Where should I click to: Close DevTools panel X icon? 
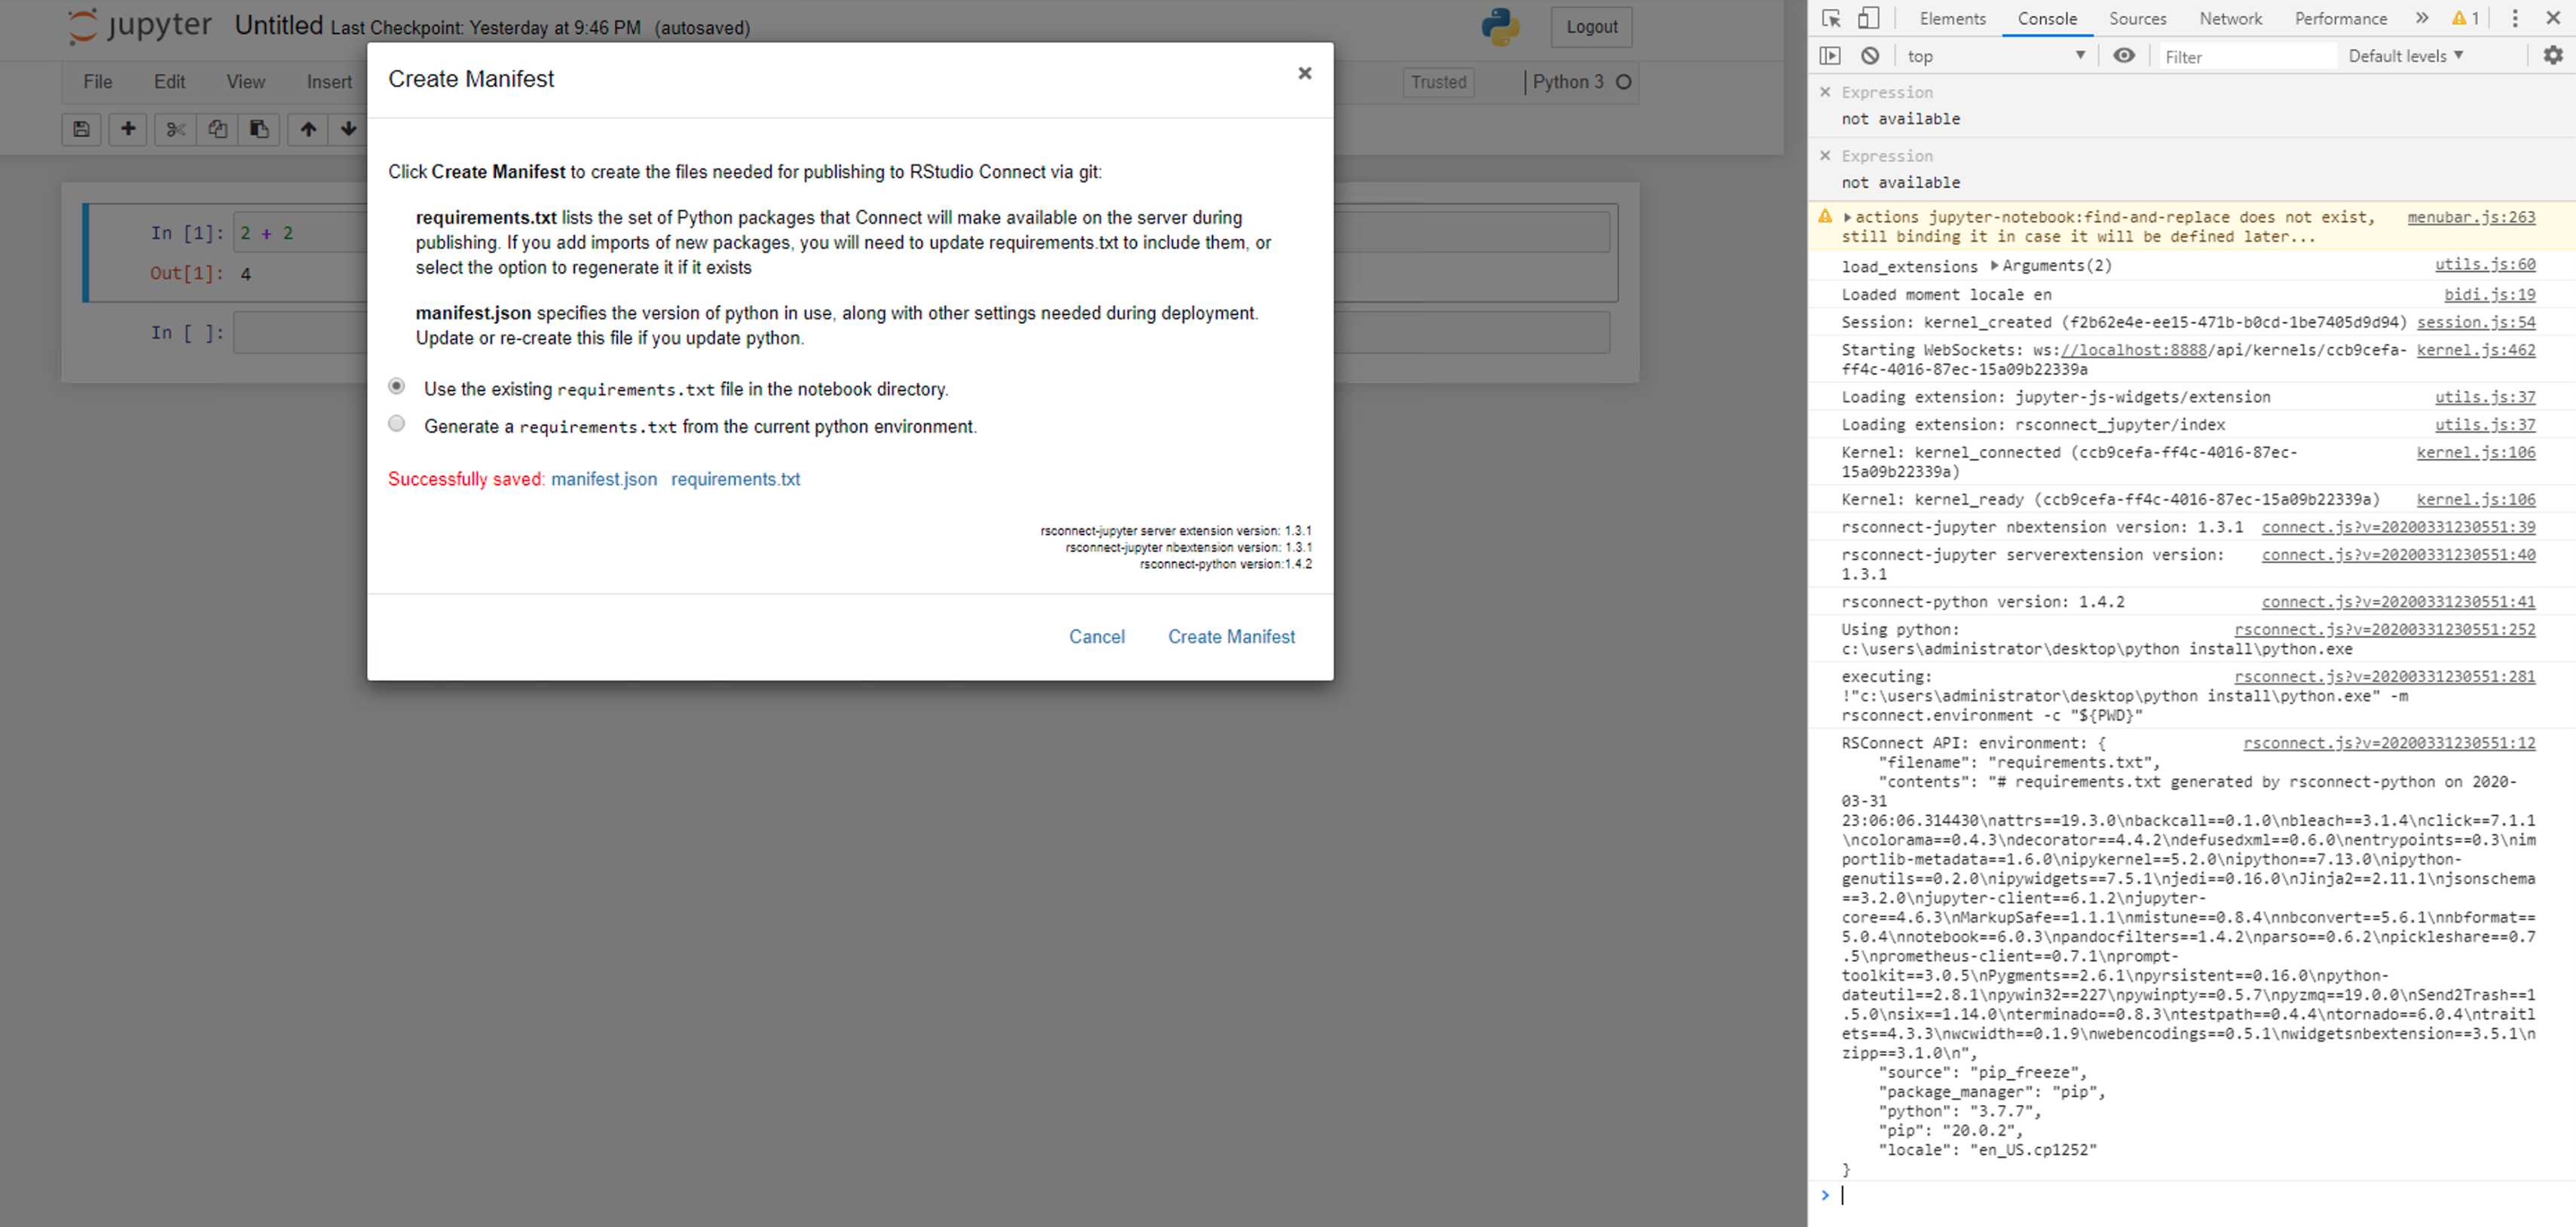pyautogui.click(x=2553, y=18)
